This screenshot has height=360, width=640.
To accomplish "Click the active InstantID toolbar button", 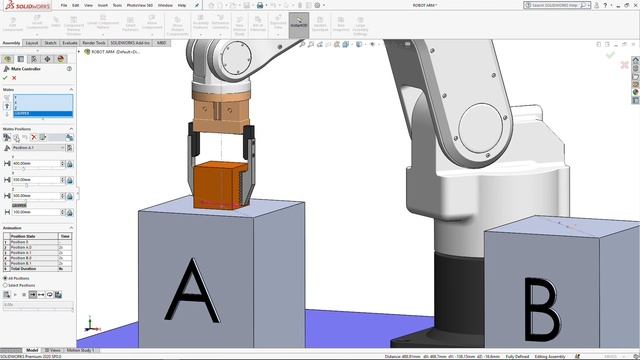I will point(299,24).
